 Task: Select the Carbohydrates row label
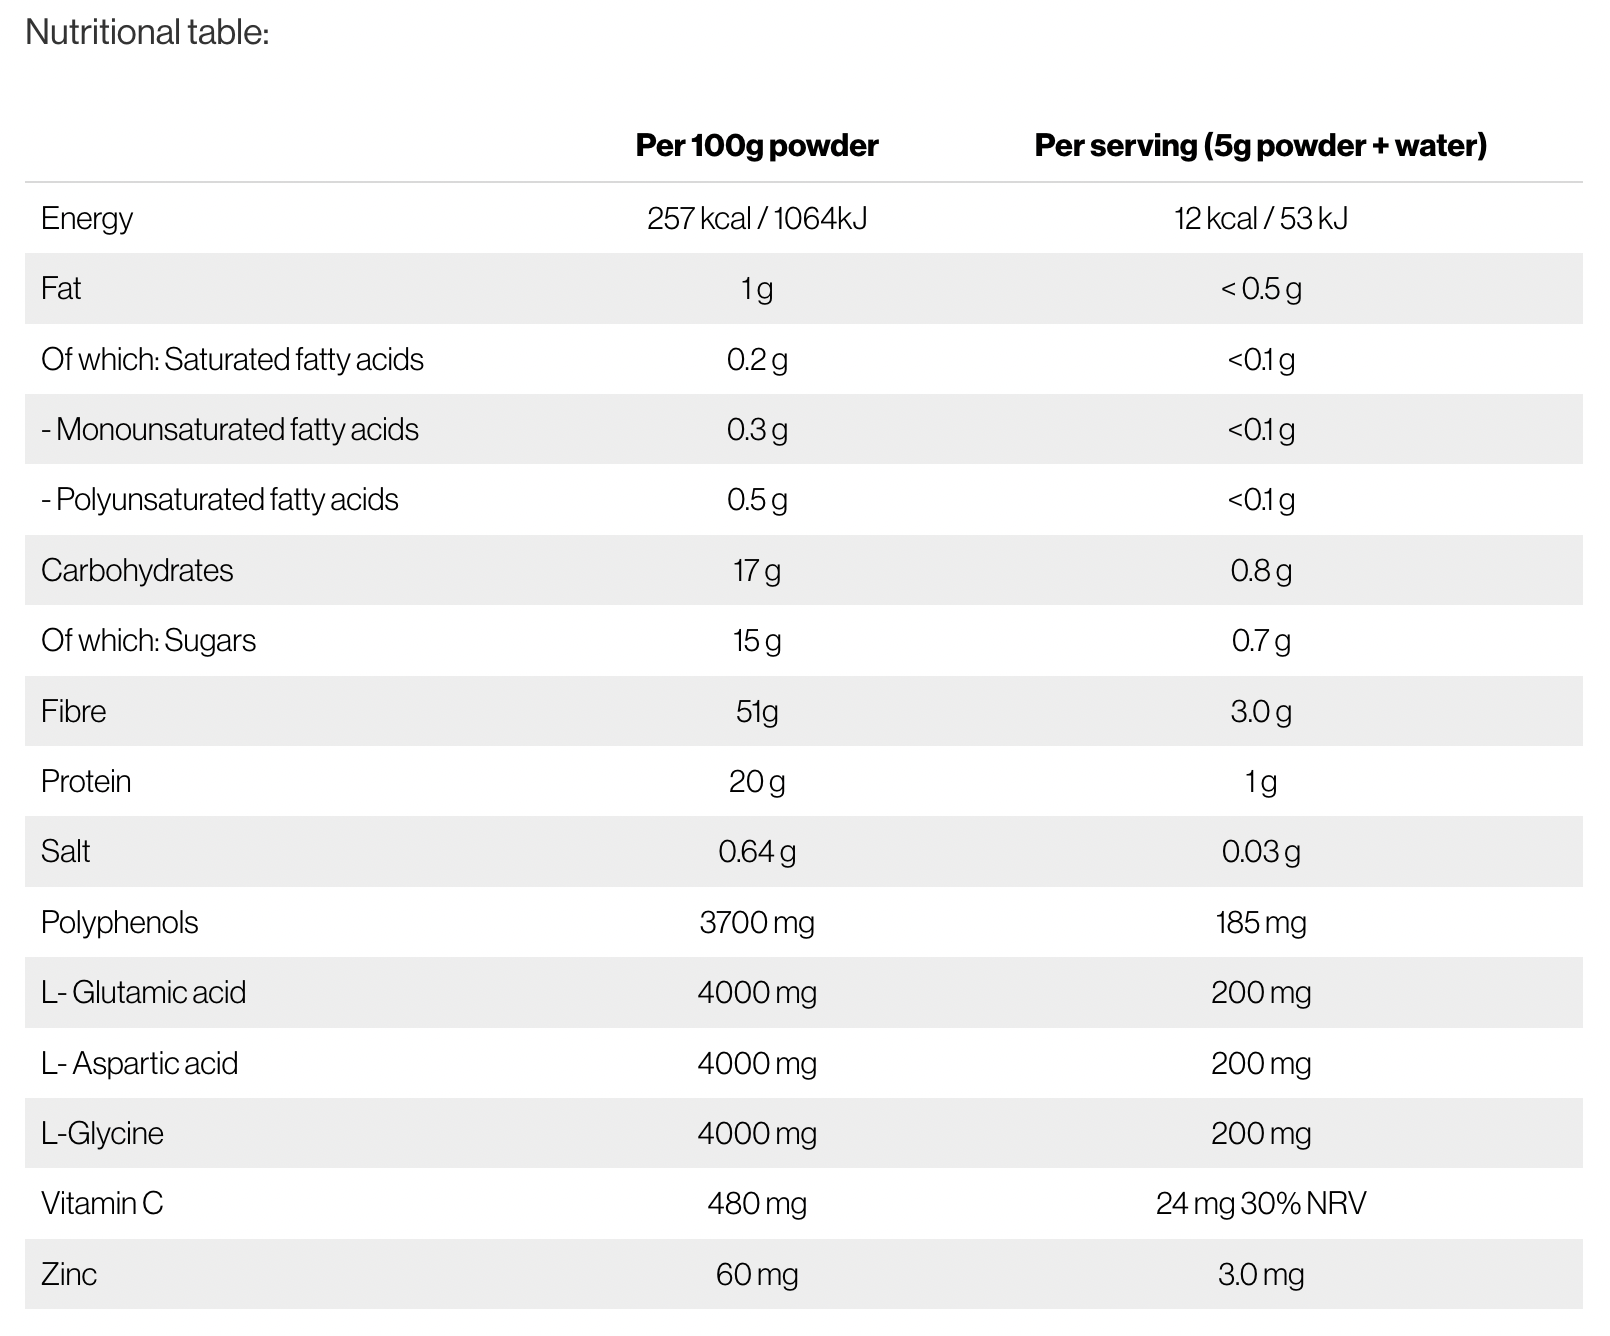click(137, 570)
